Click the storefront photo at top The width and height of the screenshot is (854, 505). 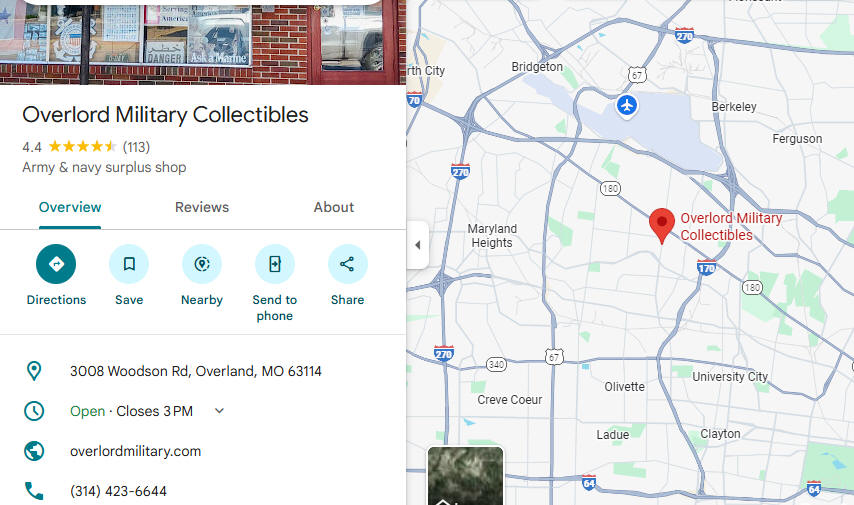click(x=203, y=42)
